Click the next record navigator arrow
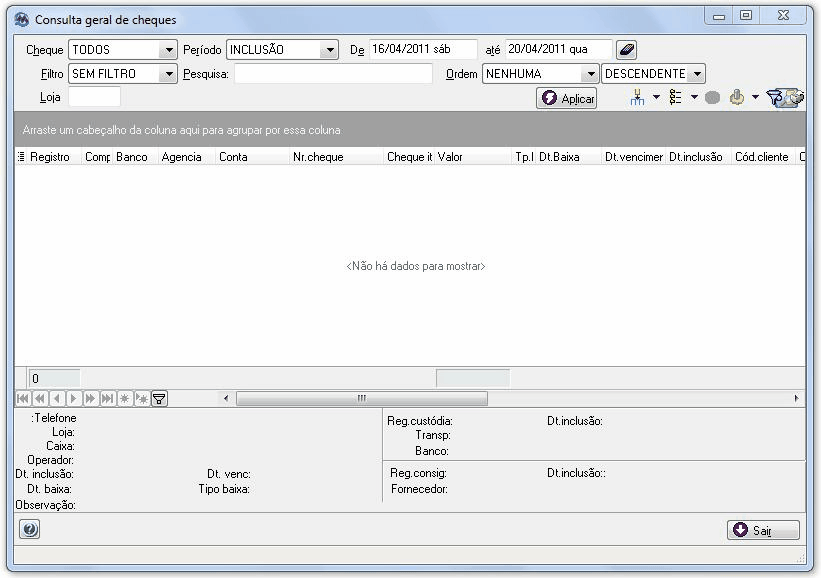Image resolution: width=821 pixels, height=578 pixels. pos(73,399)
